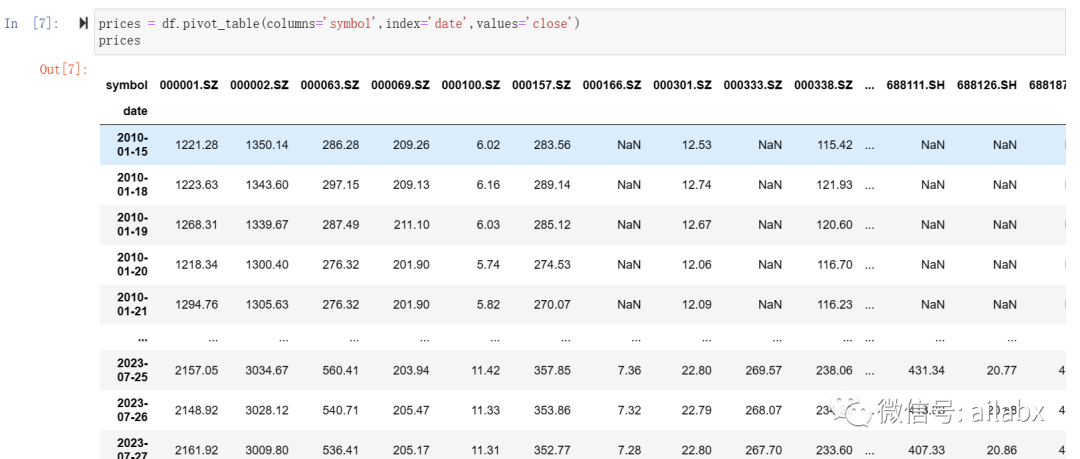The width and height of the screenshot is (1080, 459).
Task: Click the cell showing 560.41
Action: pos(341,370)
